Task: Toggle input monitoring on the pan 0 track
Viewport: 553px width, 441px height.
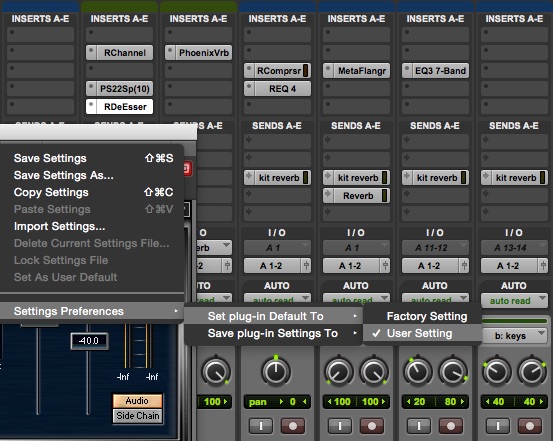Action: click(x=261, y=426)
